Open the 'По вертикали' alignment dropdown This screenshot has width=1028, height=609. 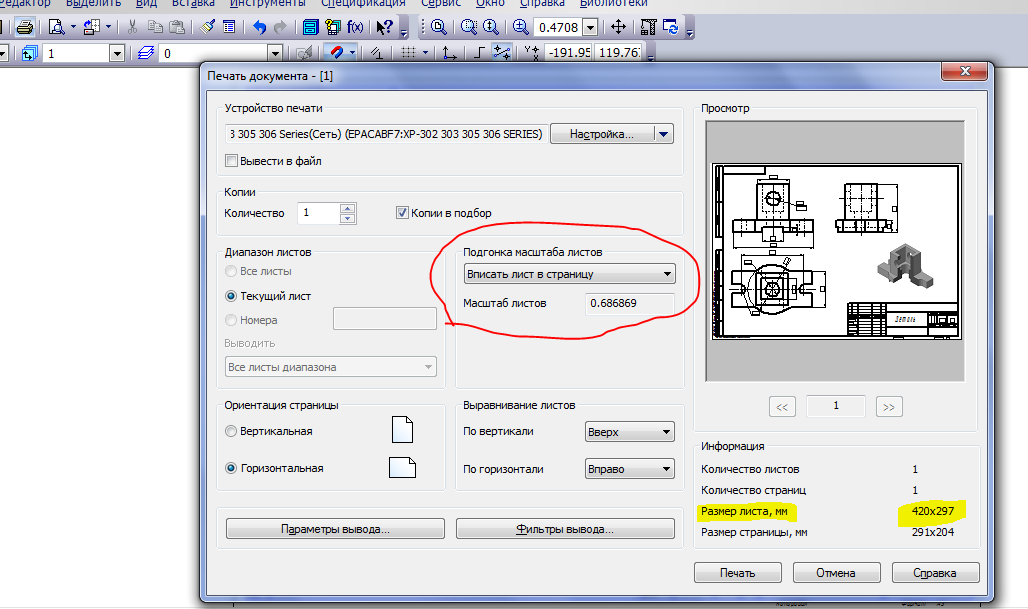[x=629, y=432]
